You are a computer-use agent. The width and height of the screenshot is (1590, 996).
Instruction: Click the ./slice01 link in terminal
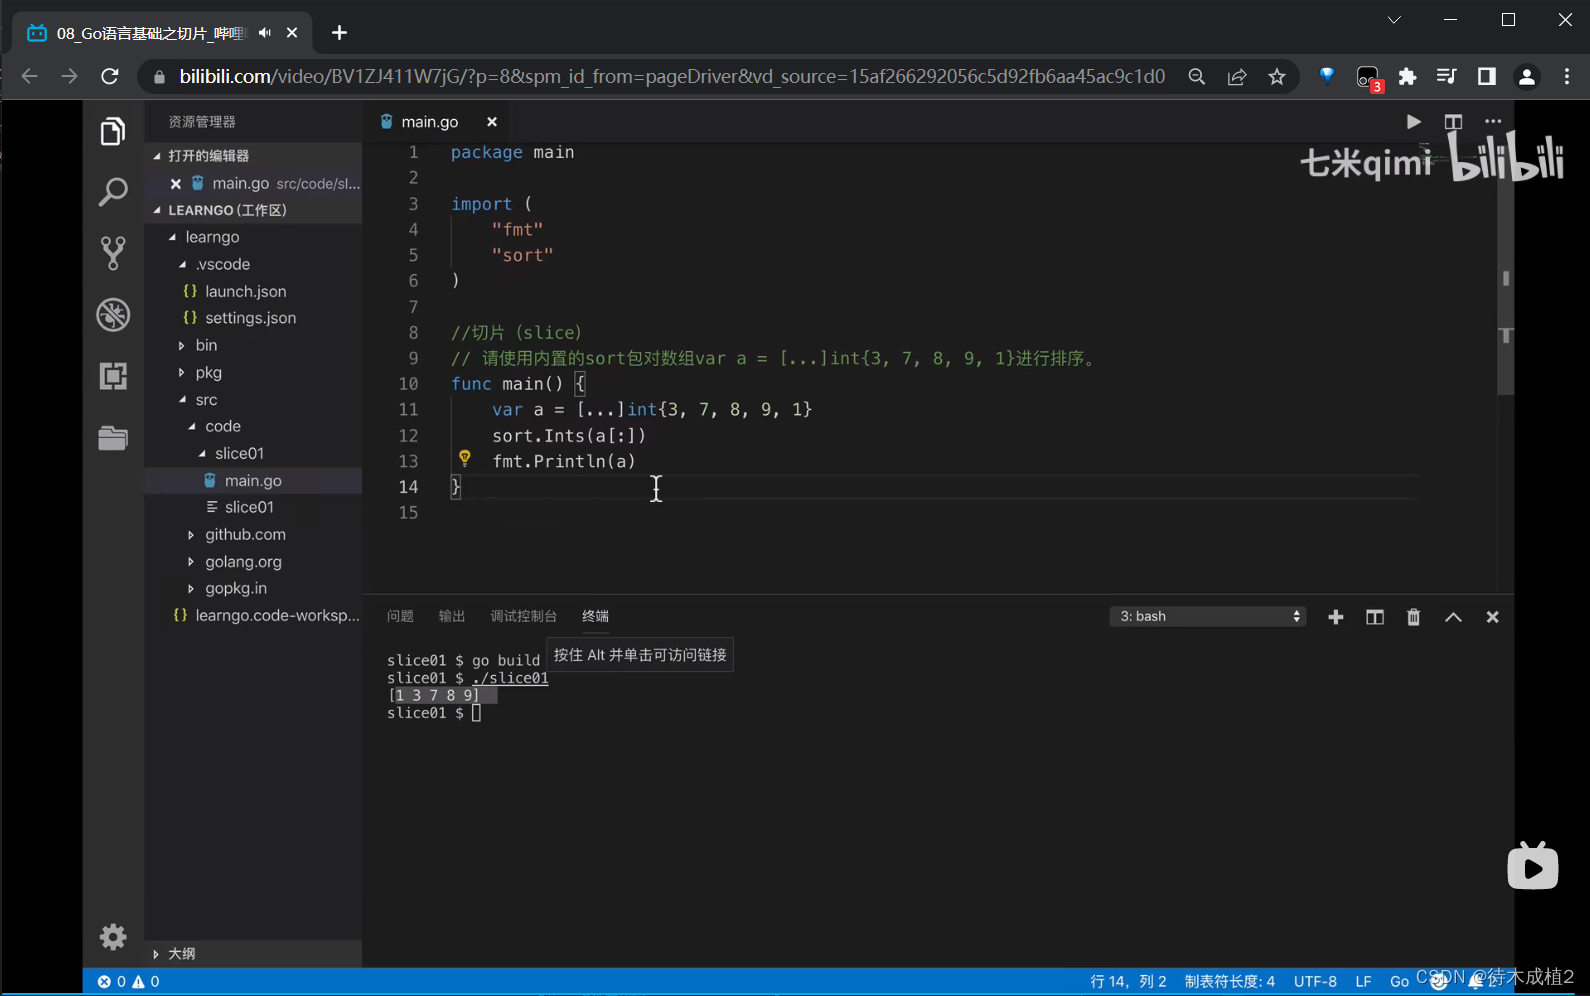click(510, 678)
